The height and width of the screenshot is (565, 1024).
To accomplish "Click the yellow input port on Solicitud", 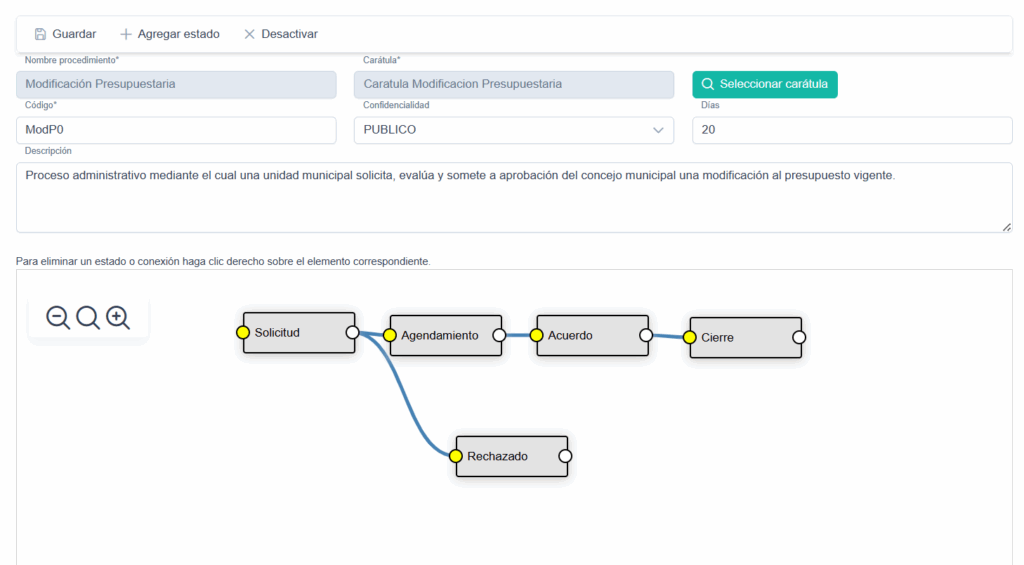I will pyautogui.click(x=243, y=333).
